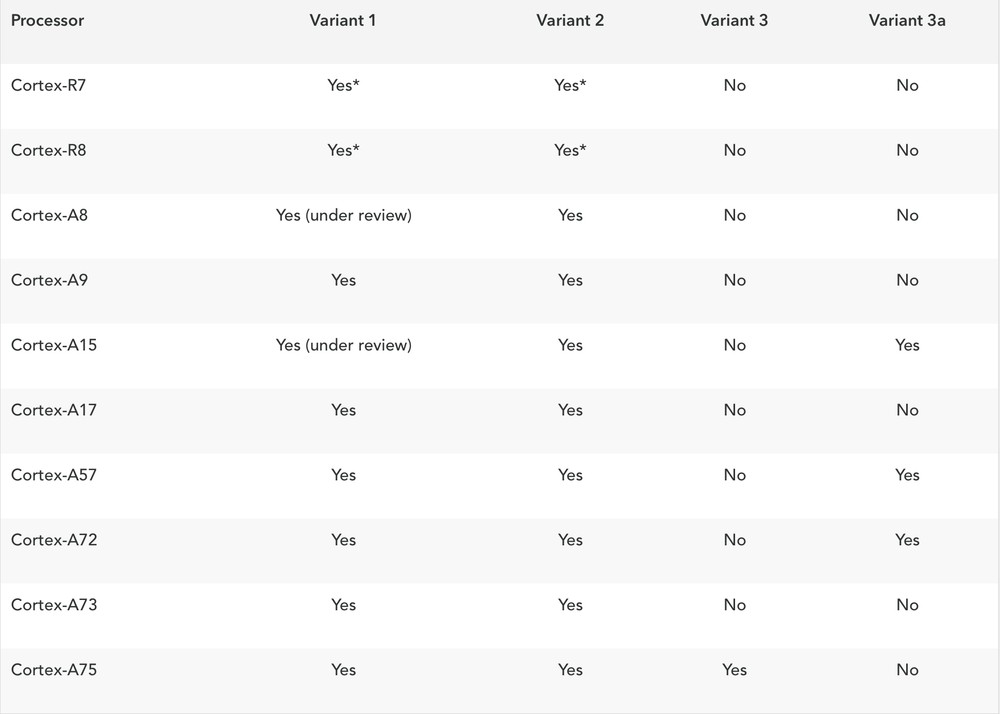Click Cortex-A15's "Yes (under review)" Variant 1 cell
The image size is (1000, 714).
click(x=343, y=345)
